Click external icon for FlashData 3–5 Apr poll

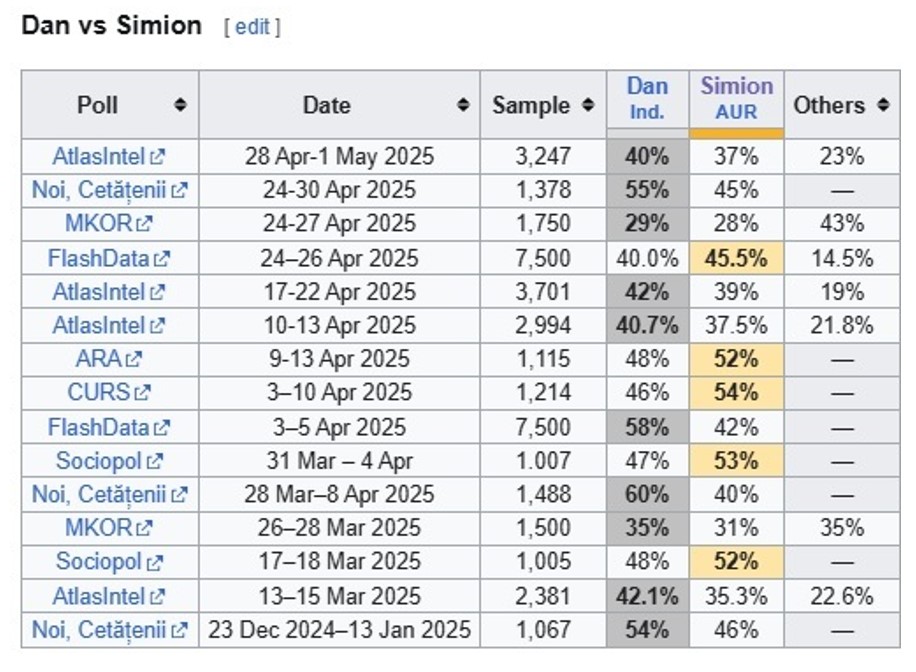(162, 428)
